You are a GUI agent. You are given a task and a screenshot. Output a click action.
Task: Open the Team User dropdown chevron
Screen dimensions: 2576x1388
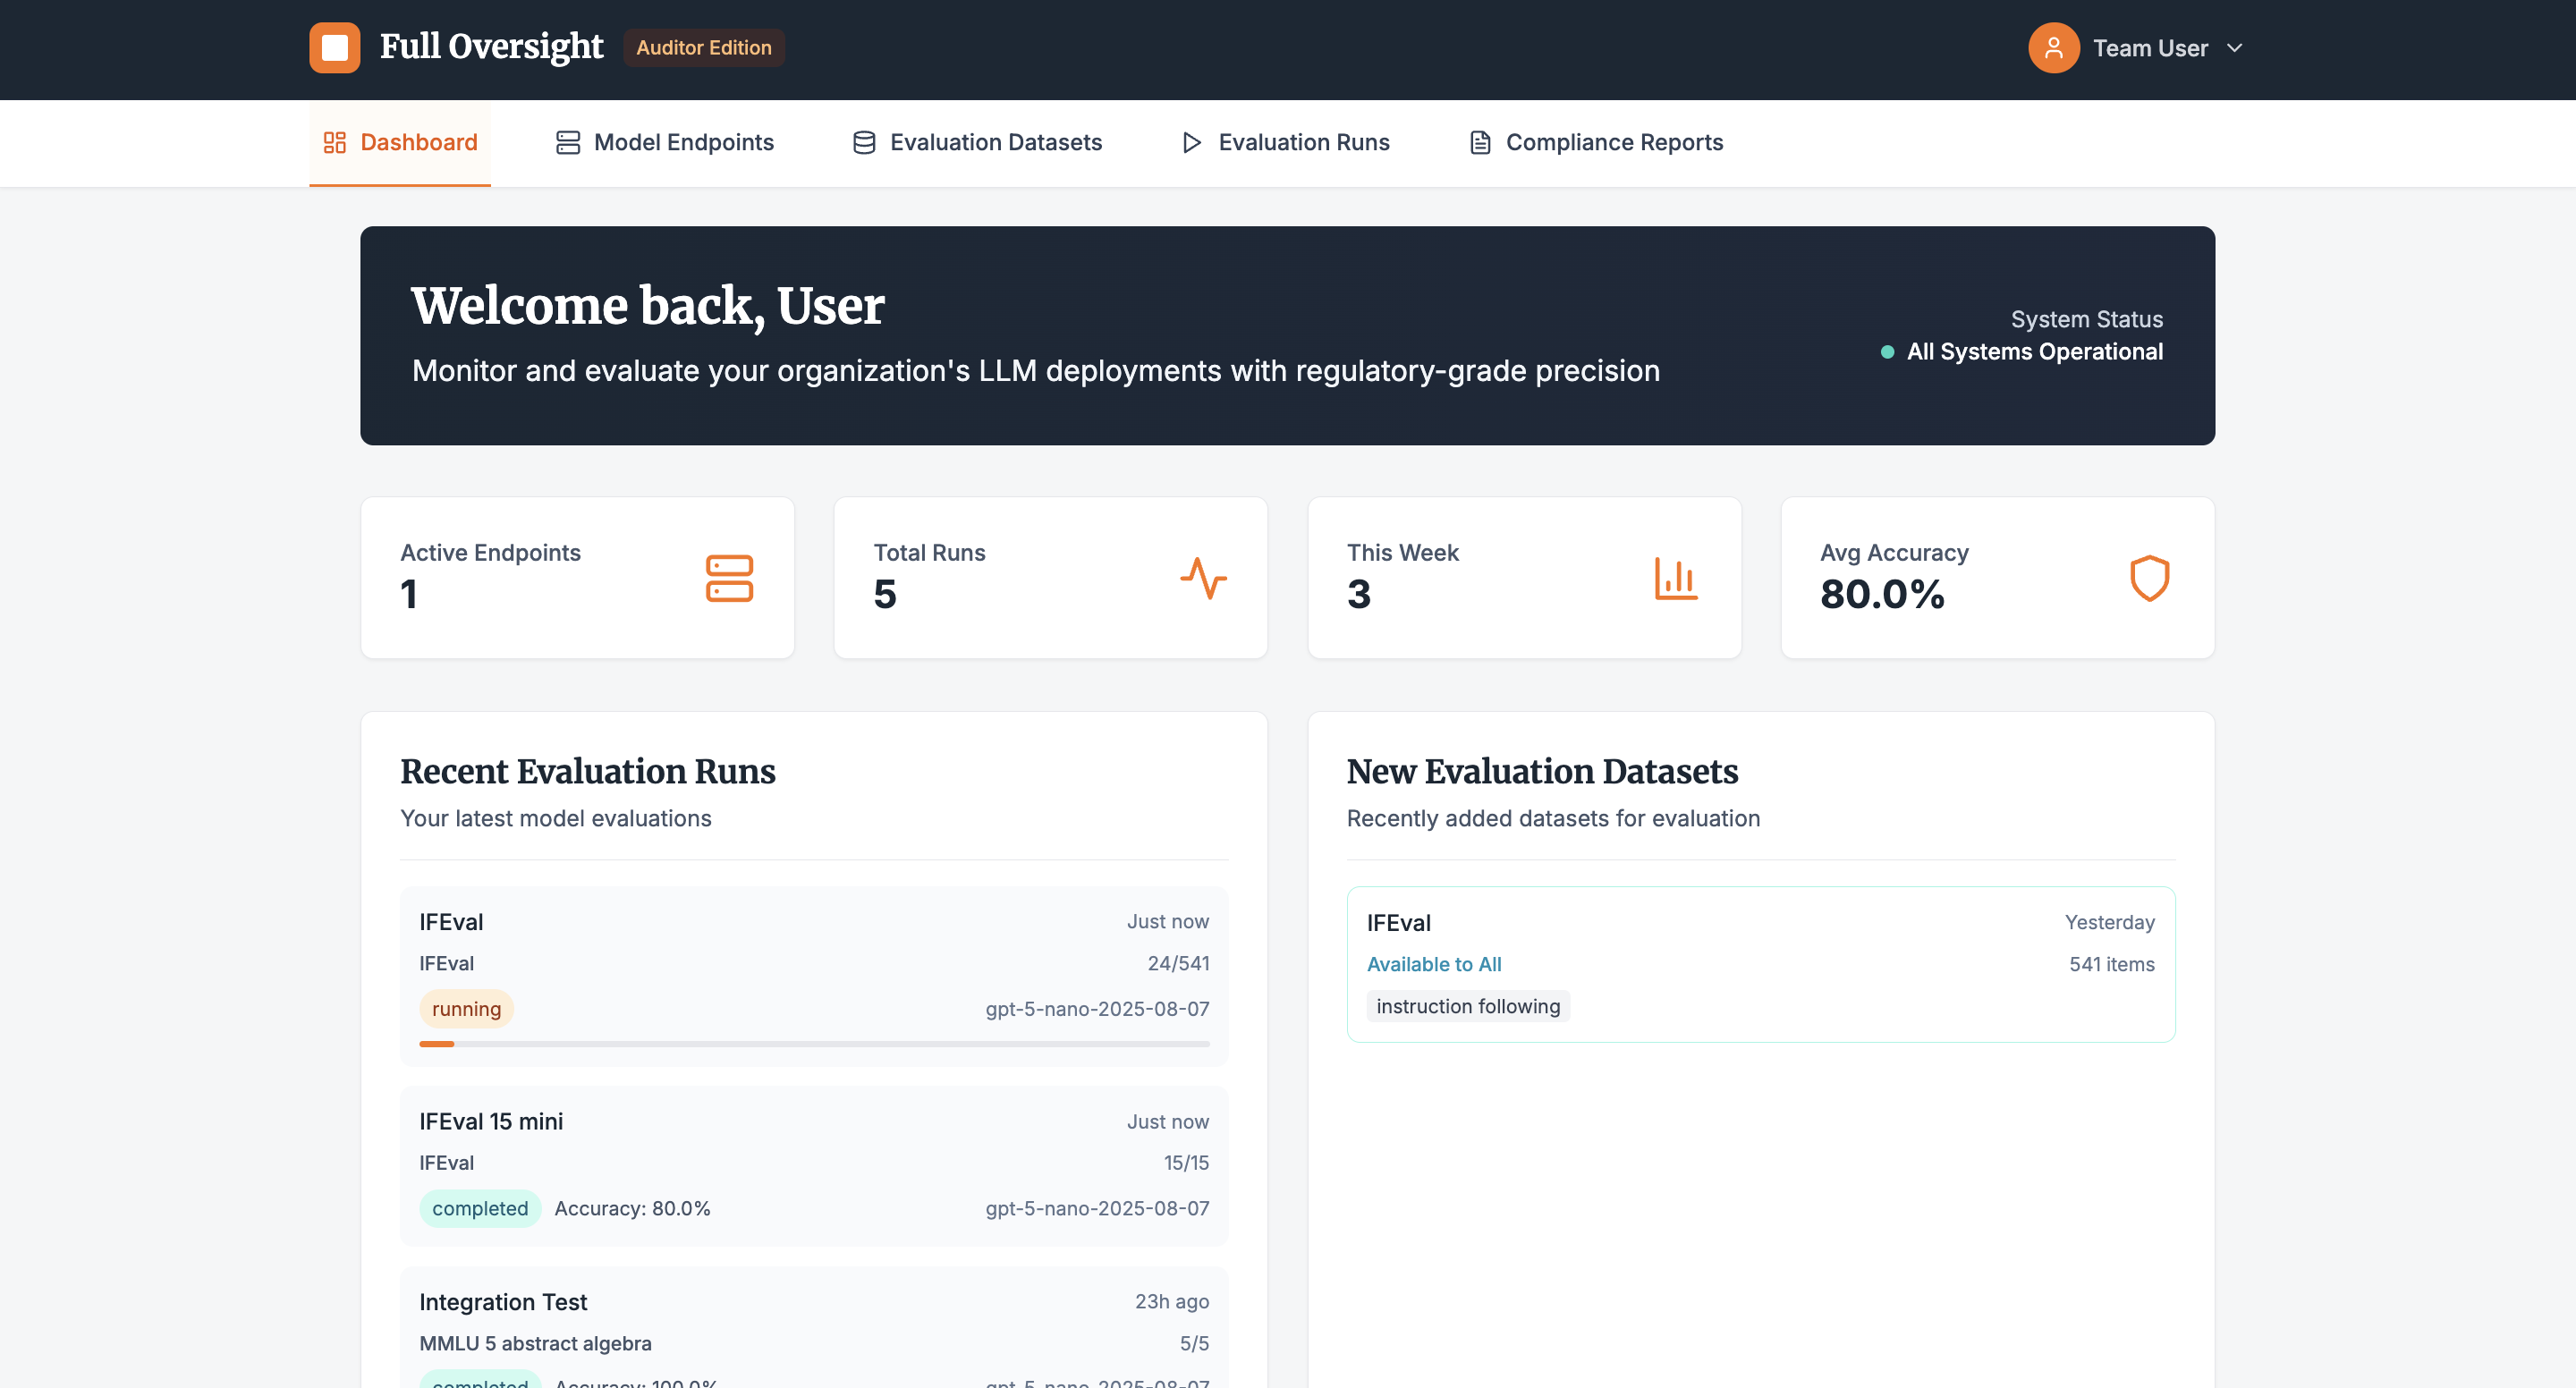click(2237, 47)
